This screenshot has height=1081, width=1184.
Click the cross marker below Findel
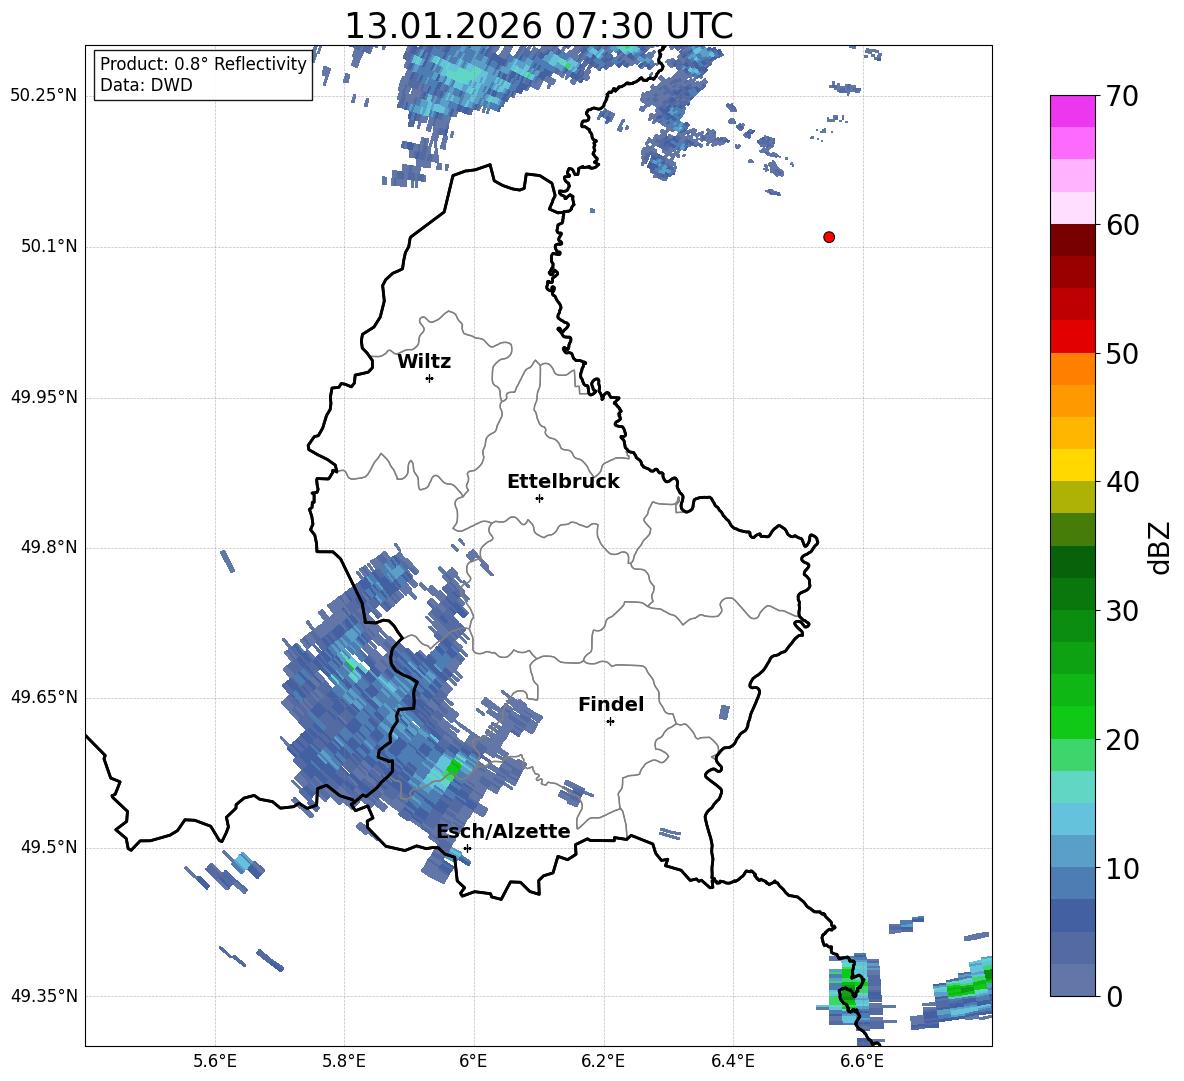[610, 722]
